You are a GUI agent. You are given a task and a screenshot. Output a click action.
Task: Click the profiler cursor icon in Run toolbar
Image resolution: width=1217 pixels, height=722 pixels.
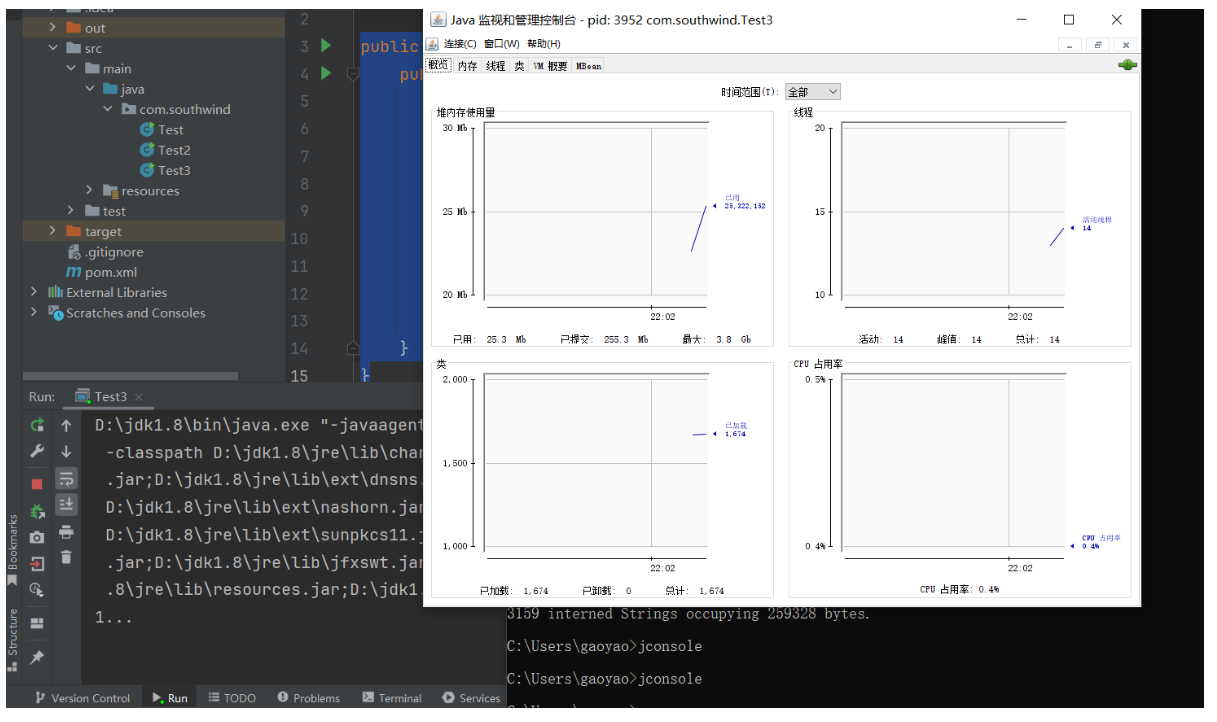click(37, 589)
